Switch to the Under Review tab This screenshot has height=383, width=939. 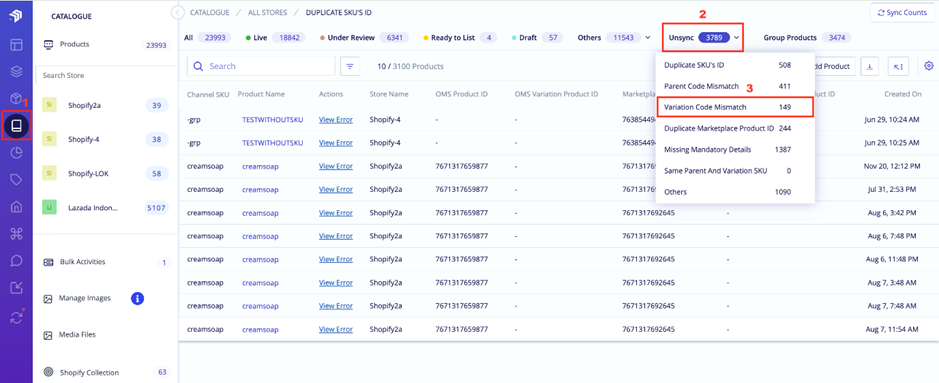[364, 38]
